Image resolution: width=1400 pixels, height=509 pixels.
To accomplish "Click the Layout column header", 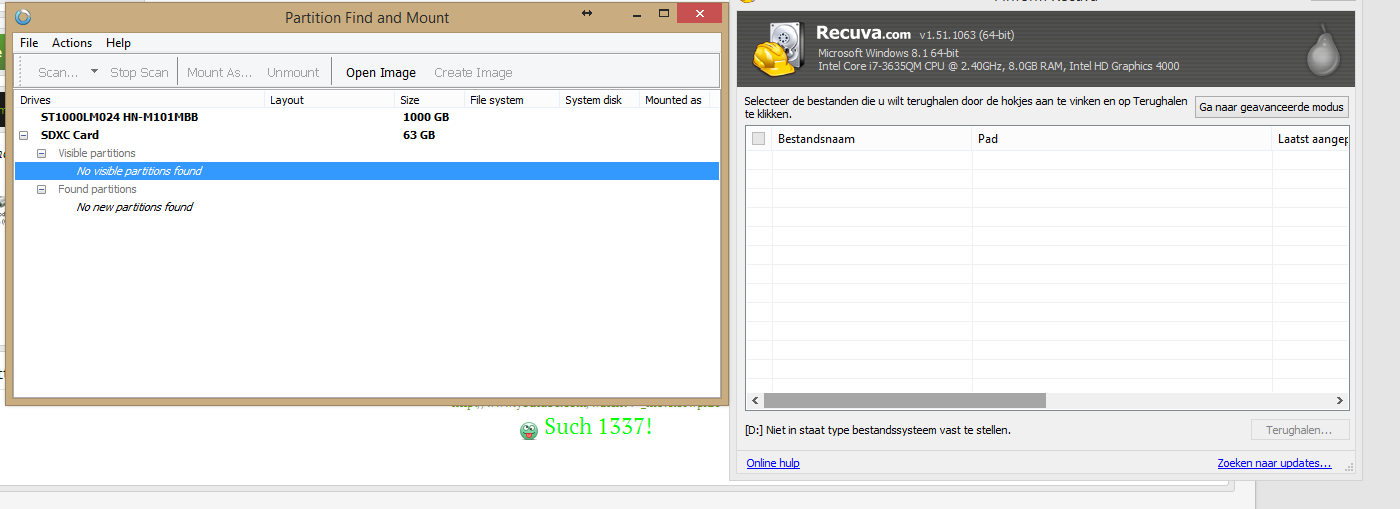I will pyautogui.click(x=330, y=100).
